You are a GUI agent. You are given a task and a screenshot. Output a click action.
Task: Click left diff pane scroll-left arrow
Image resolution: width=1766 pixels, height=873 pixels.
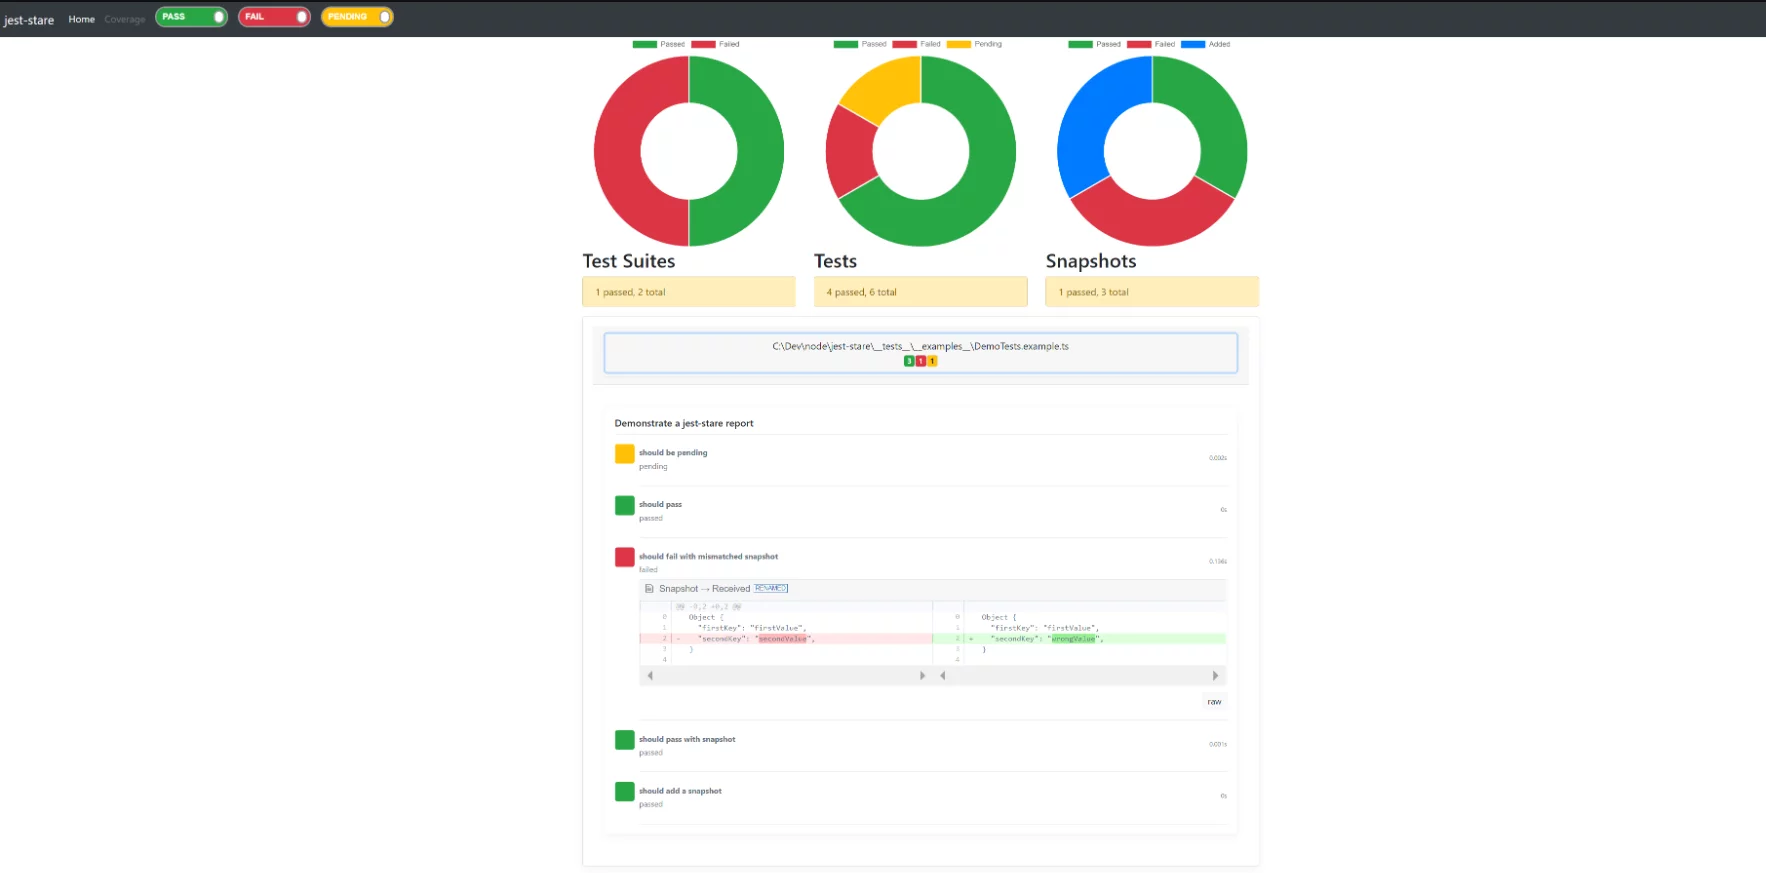tap(650, 676)
